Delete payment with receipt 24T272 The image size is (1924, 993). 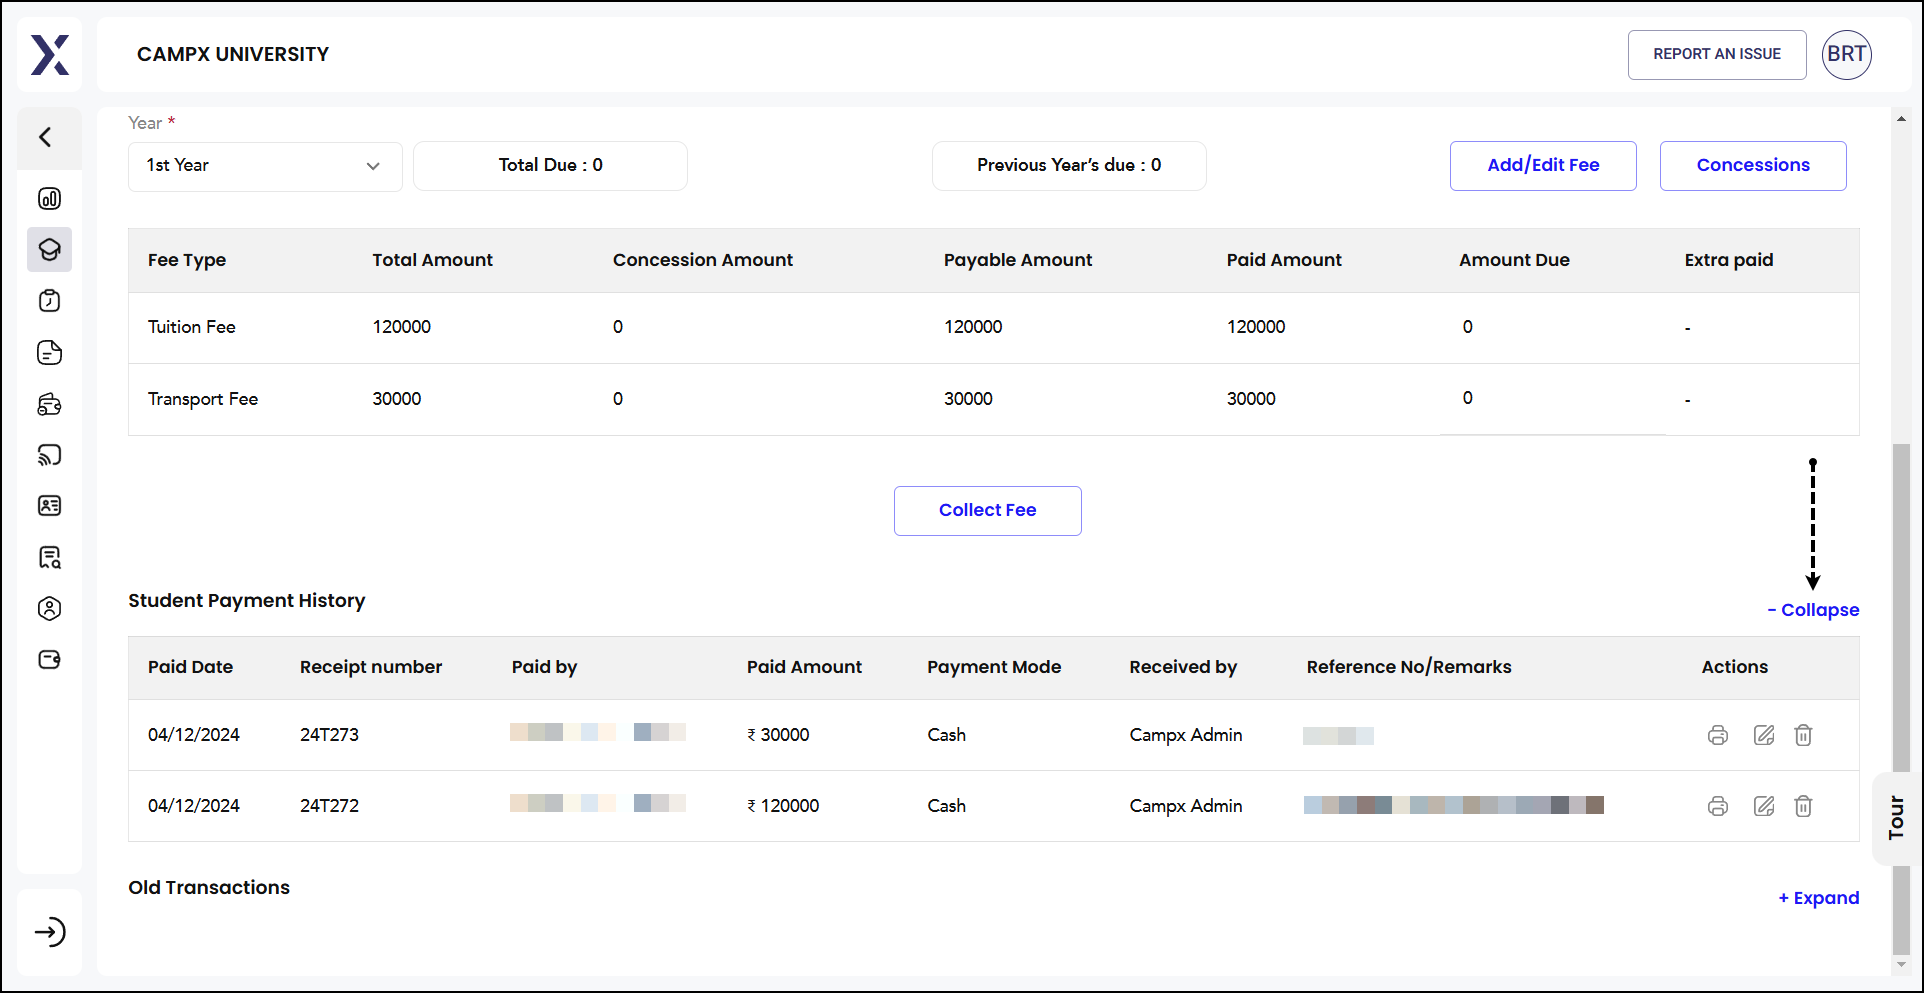coord(1803,806)
